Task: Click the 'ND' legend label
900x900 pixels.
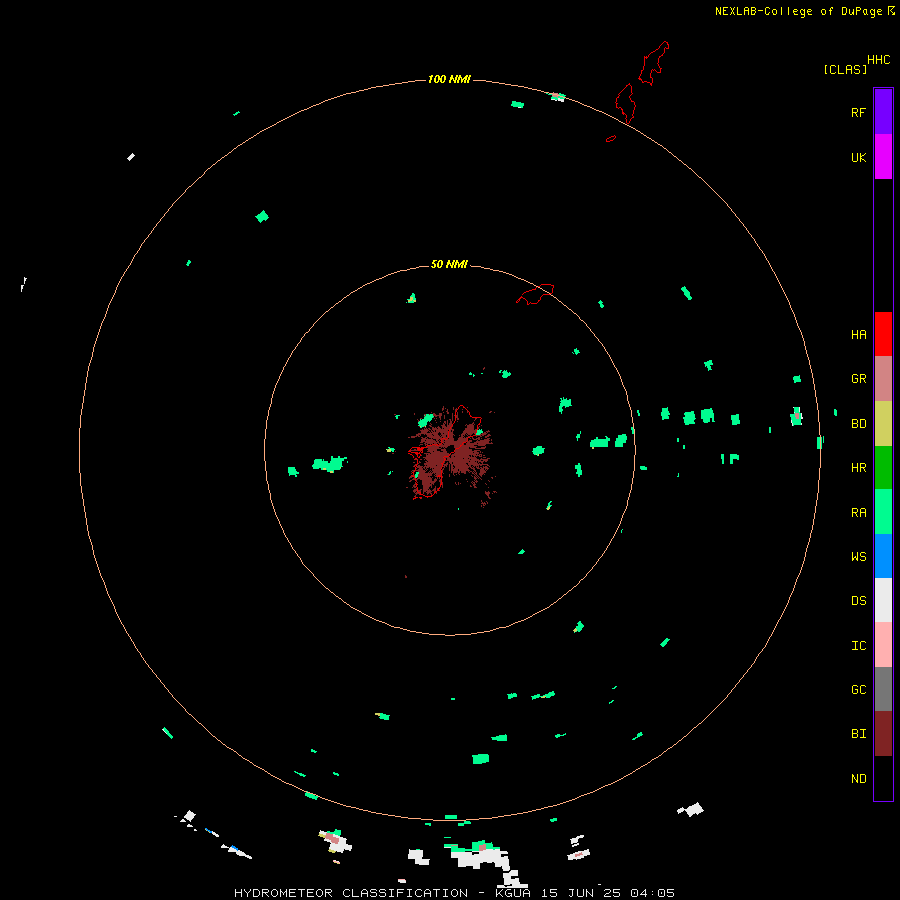Action: [x=858, y=779]
